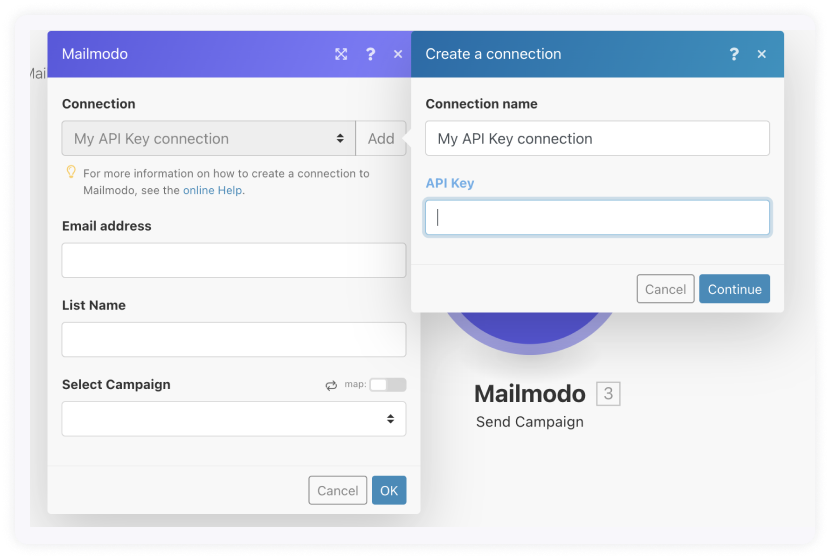Close the Create a connection panel
Viewport: 830px width, 559px height.
click(x=762, y=54)
